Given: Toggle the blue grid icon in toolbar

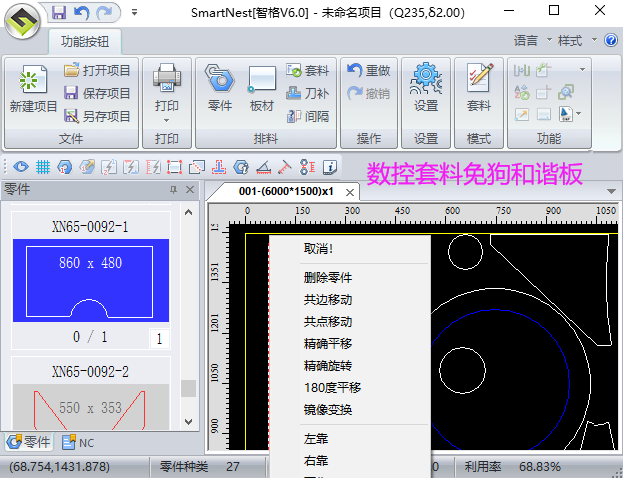Looking at the screenshot, I should pyautogui.click(x=43, y=167).
